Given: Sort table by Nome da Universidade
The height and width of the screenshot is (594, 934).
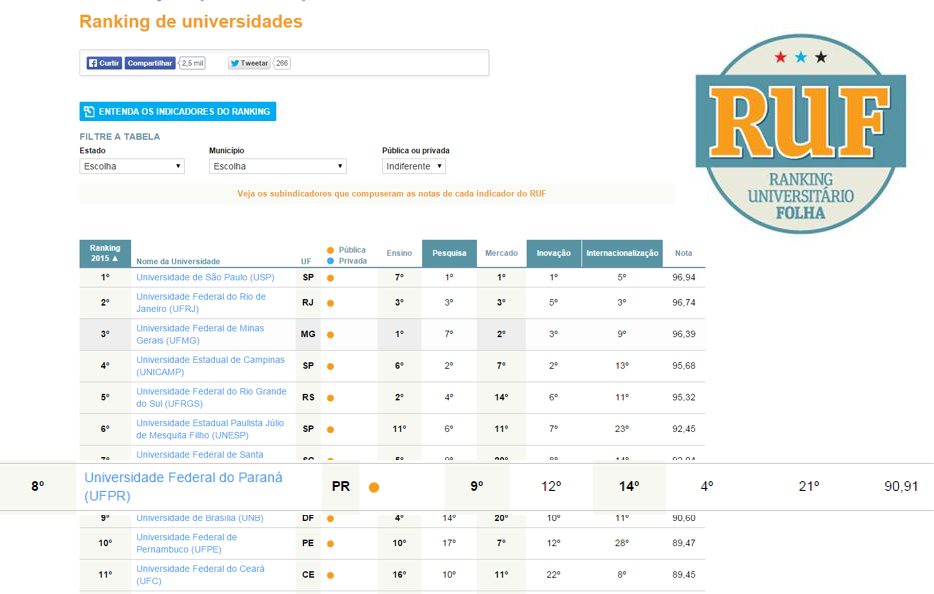Looking at the screenshot, I should [x=178, y=262].
